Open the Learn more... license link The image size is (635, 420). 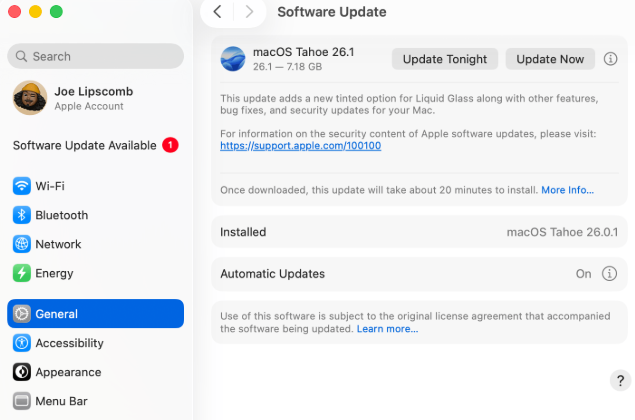(x=387, y=329)
